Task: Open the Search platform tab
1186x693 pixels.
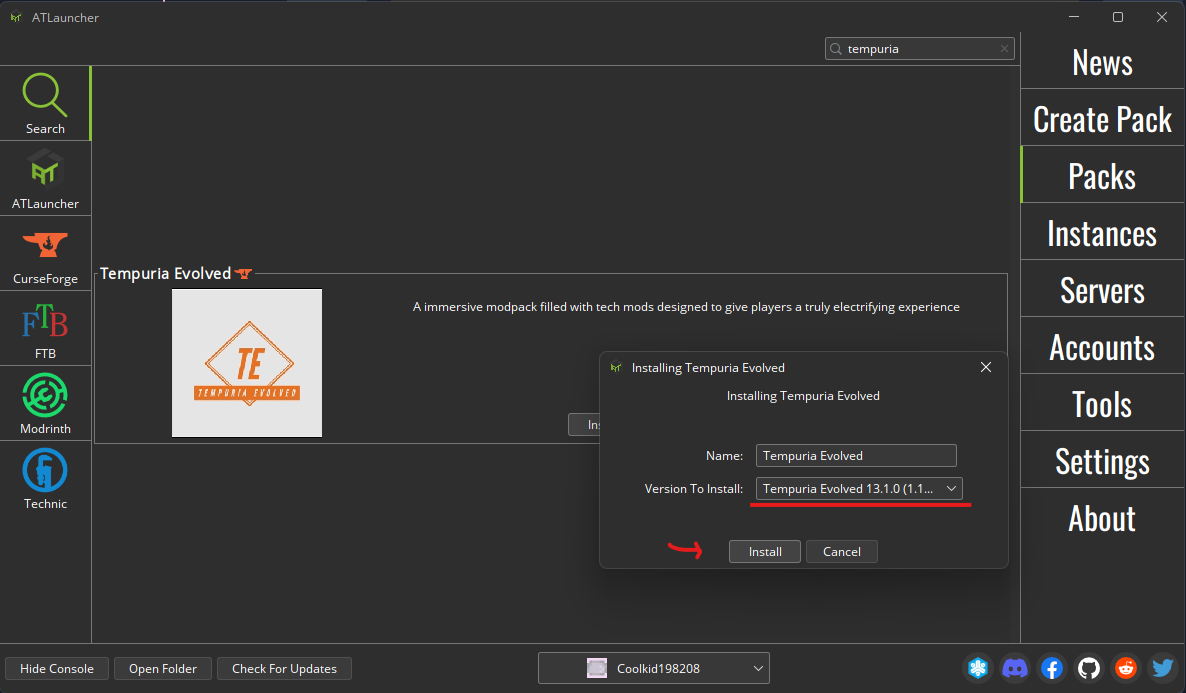Action: click(x=45, y=104)
